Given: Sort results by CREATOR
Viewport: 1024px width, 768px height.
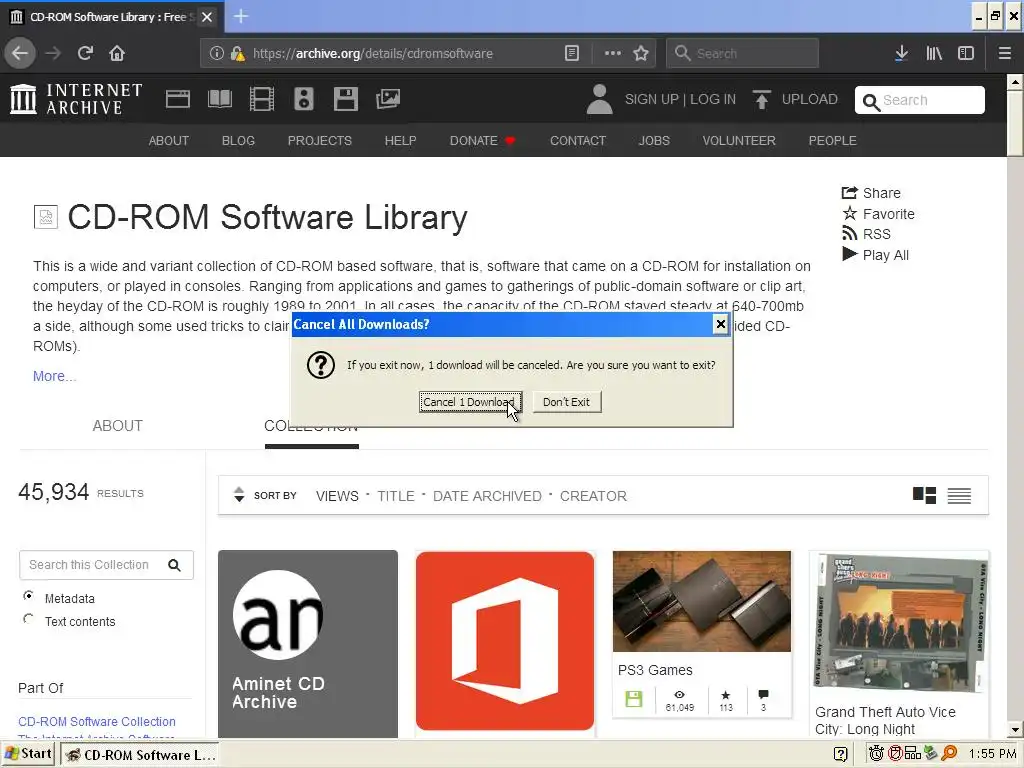Looking at the screenshot, I should tap(593, 496).
